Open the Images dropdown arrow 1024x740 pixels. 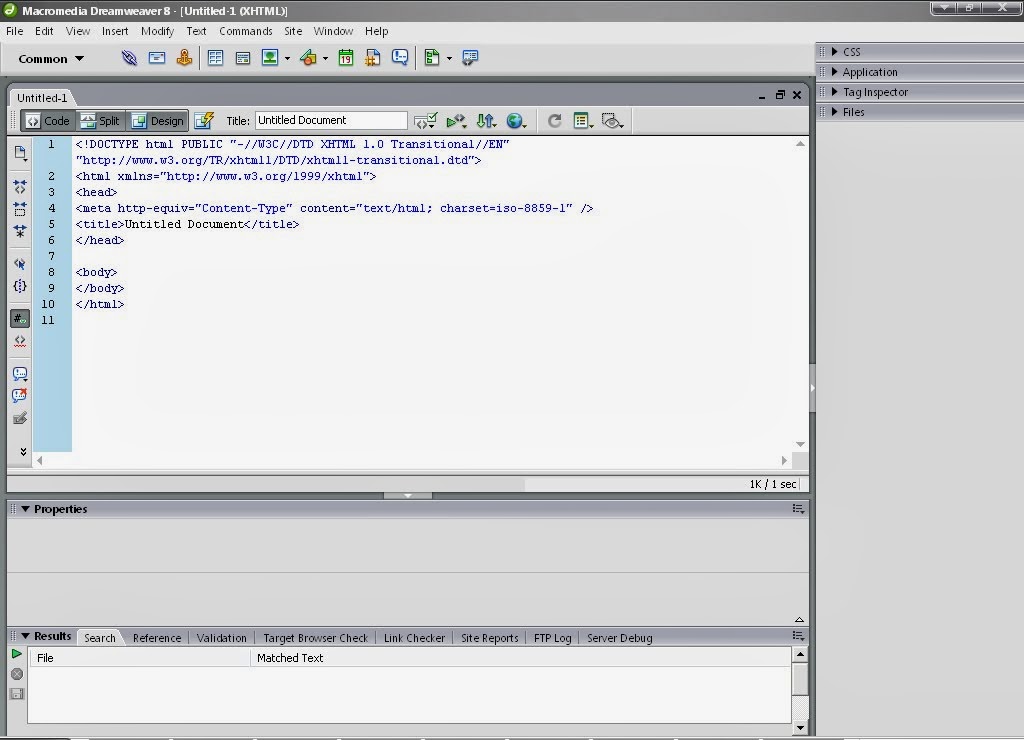287,59
